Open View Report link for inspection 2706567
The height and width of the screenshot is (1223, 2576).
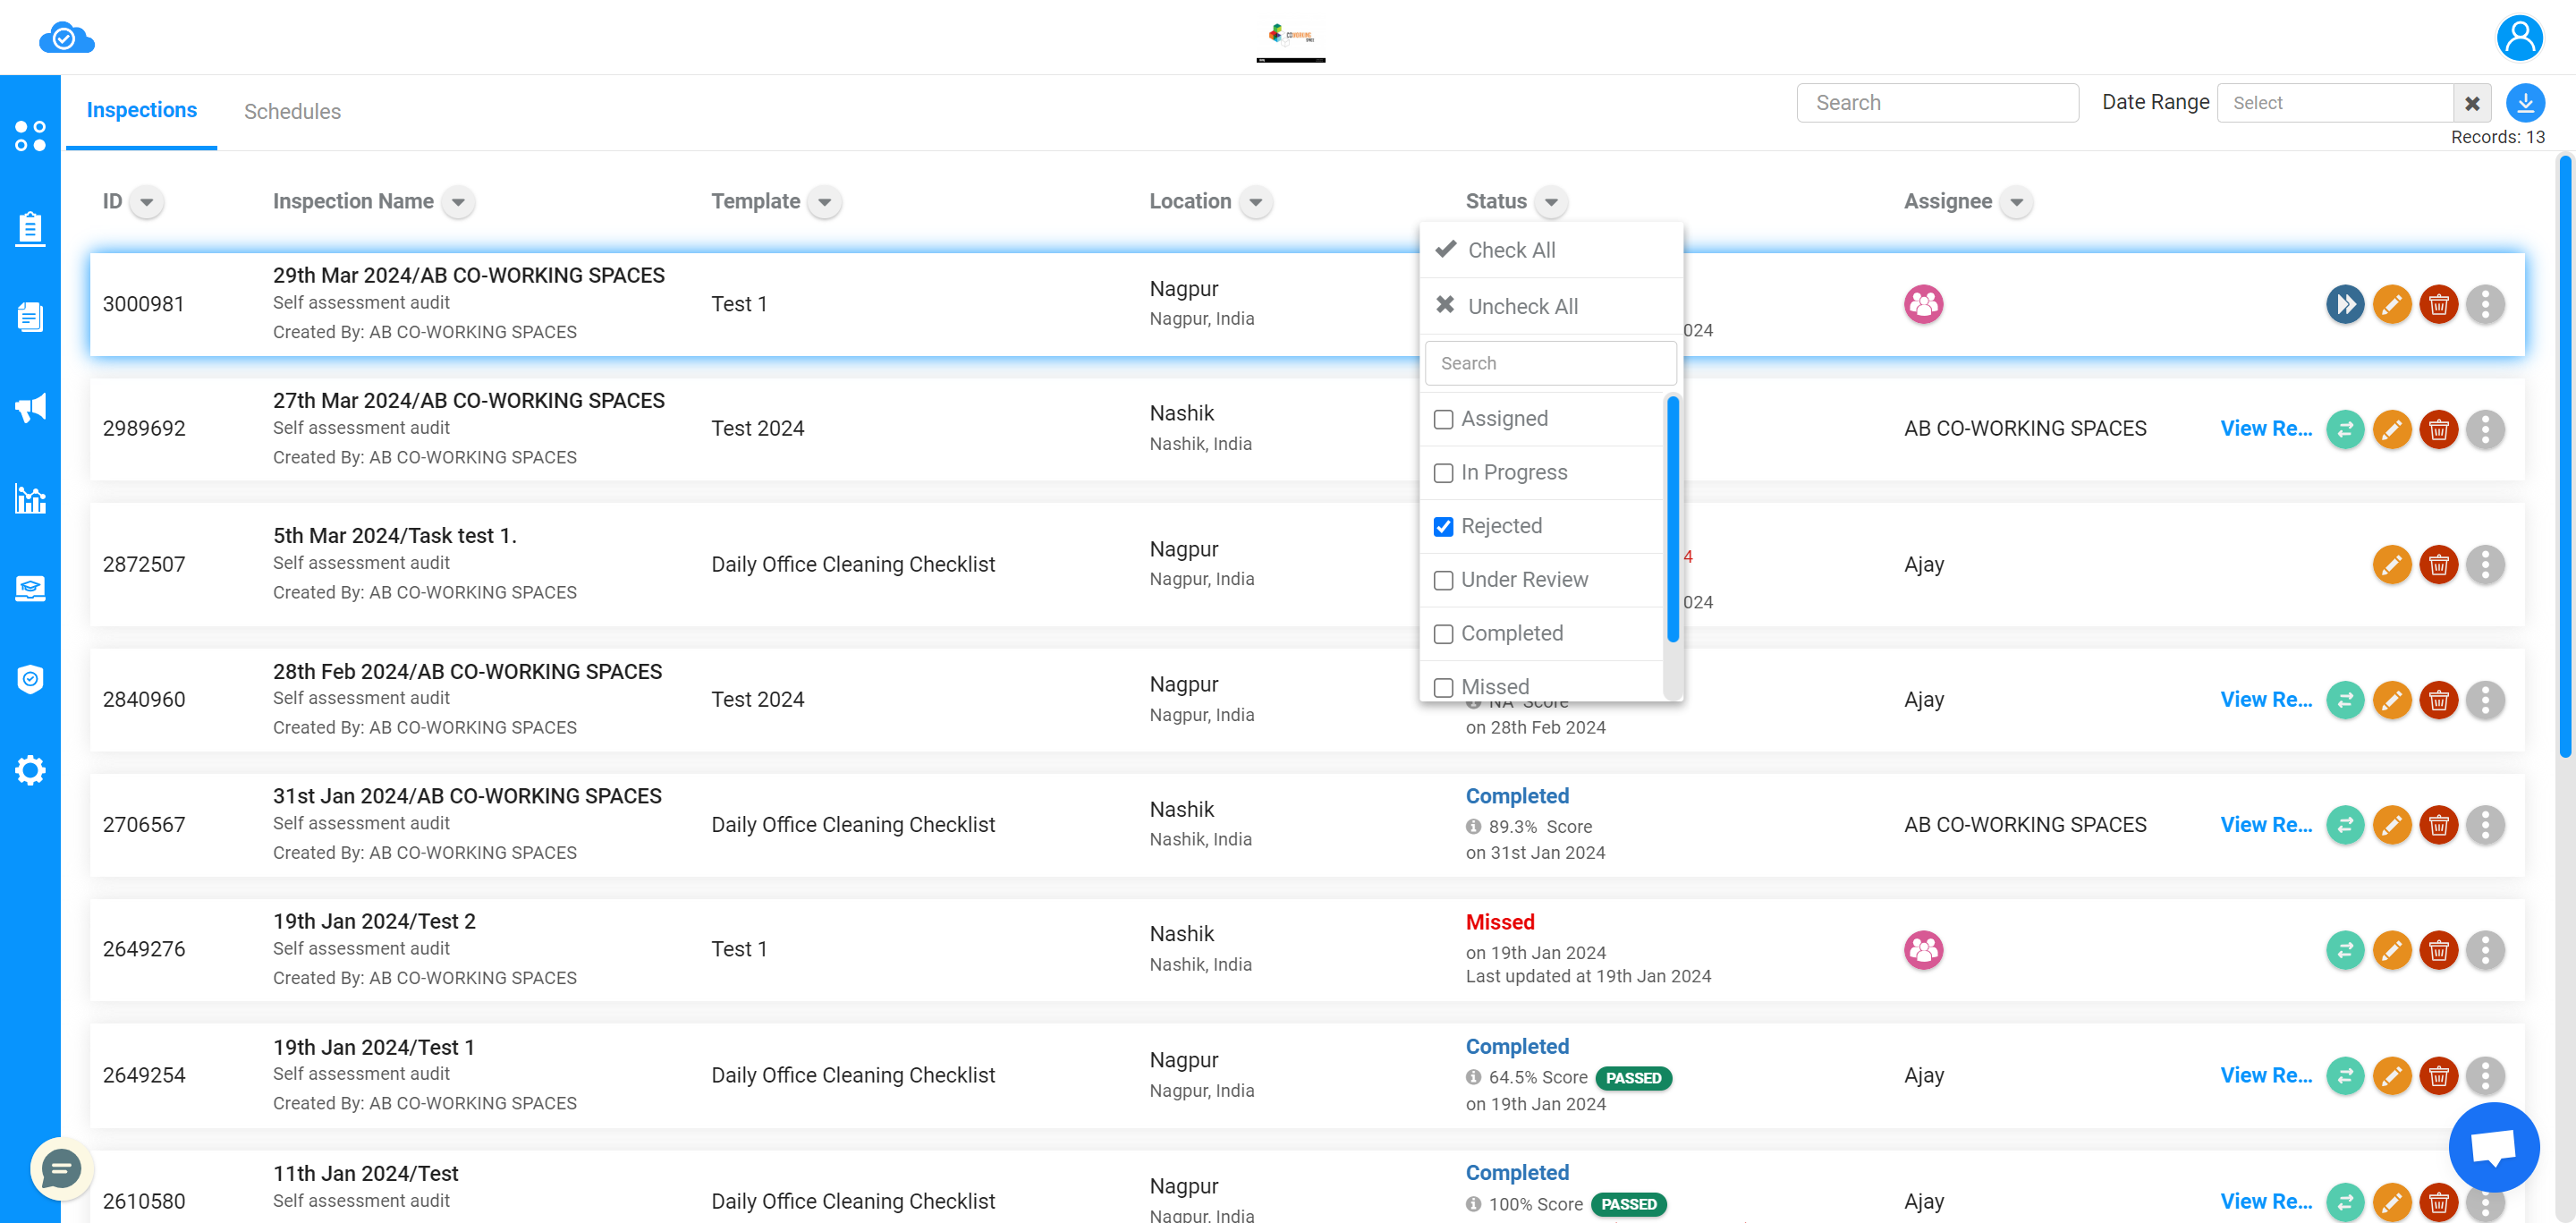(x=2266, y=825)
